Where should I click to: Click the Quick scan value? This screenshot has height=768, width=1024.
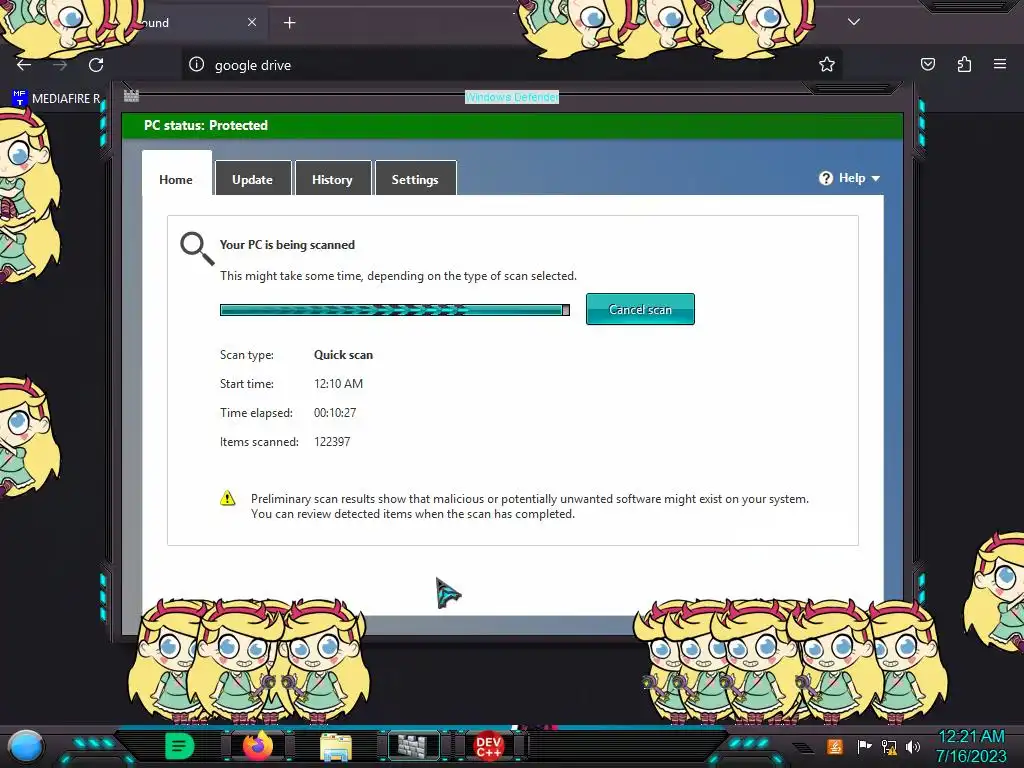coord(344,355)
